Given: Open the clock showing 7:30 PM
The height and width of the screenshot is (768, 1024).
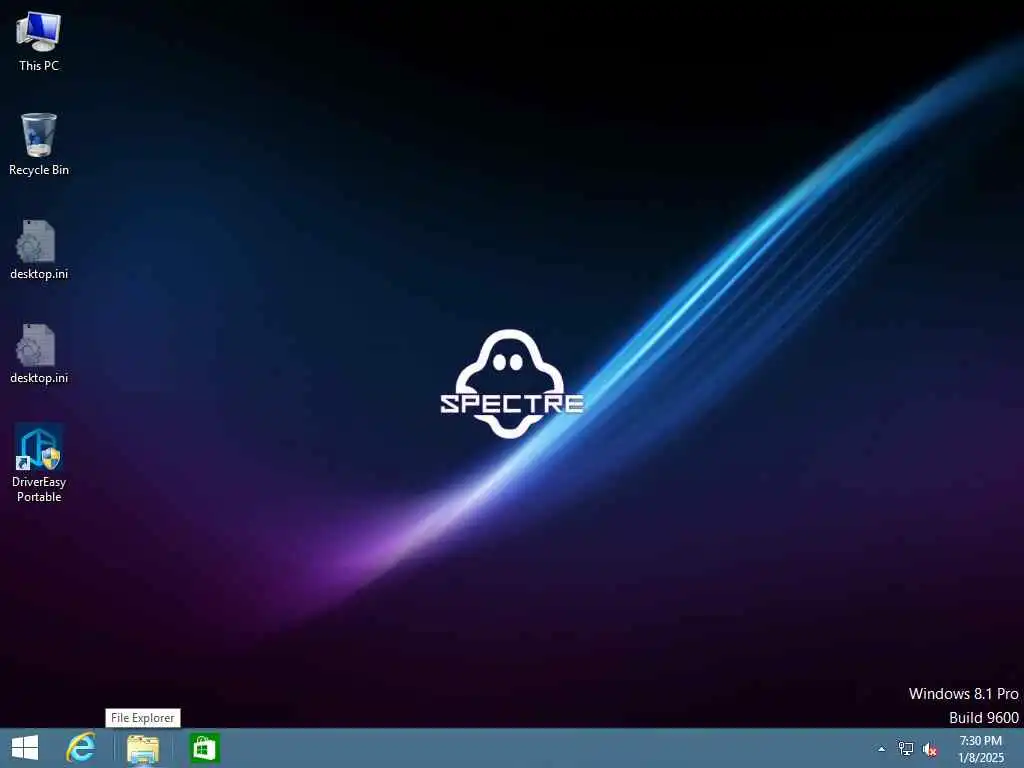Looking at the screenshot, I should pyautogui.click(x=981, y=749).
